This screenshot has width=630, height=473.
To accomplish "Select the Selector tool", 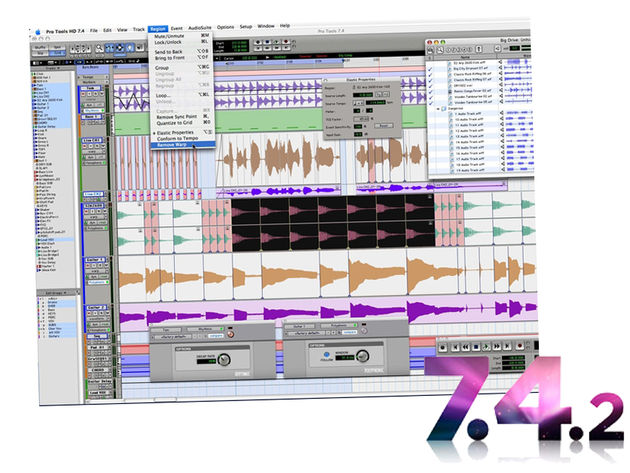I will coord(120,47).
